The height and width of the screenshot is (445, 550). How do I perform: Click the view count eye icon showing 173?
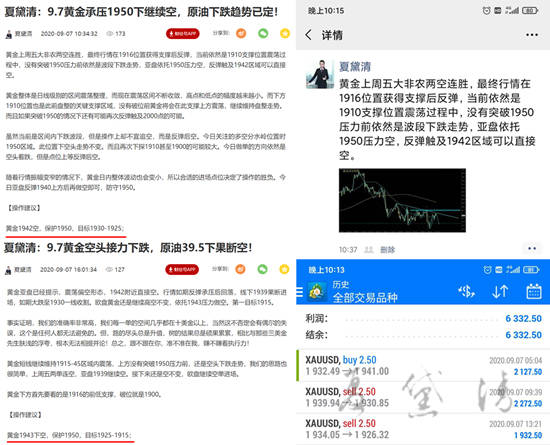pos(109,34)
